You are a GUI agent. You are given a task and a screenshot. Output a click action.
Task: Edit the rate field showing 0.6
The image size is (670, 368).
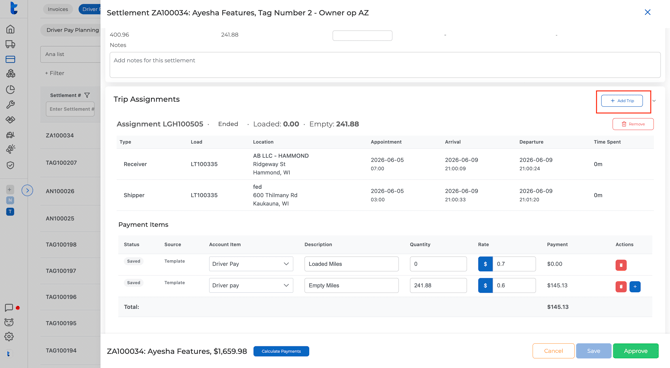pos(514,286)
